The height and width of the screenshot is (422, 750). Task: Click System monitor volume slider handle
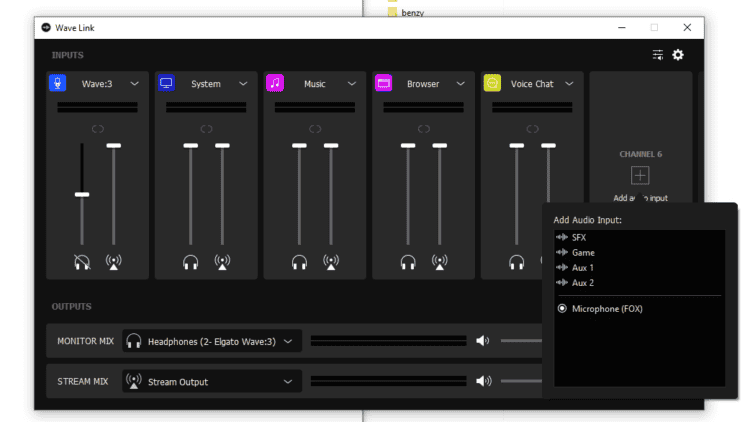190,145
